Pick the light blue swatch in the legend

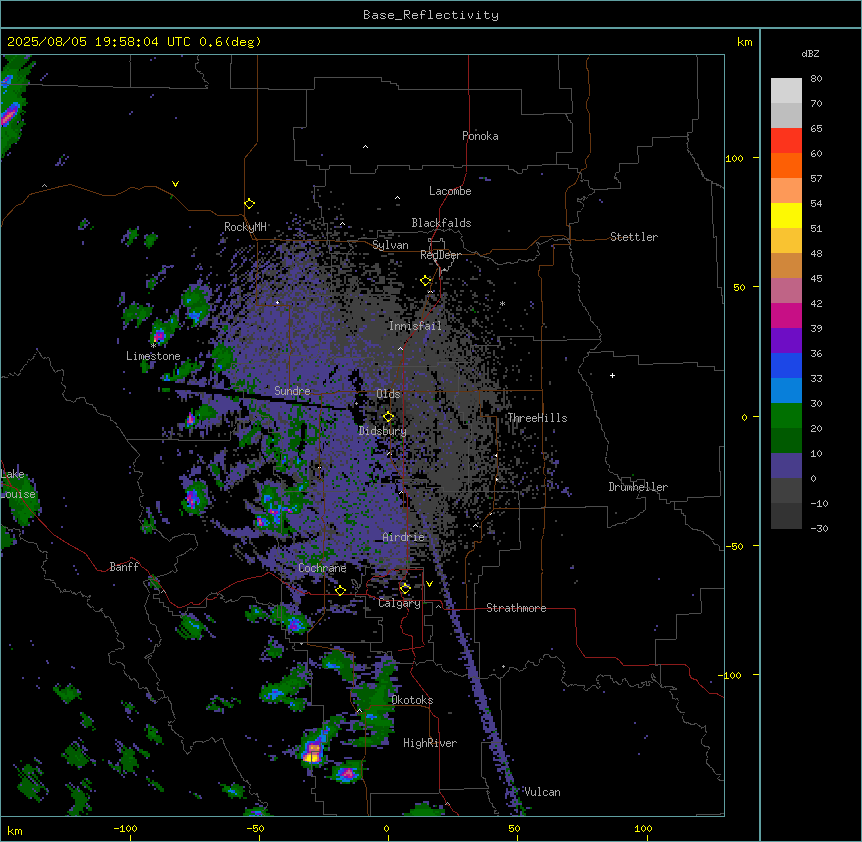[x=786, y=390]
